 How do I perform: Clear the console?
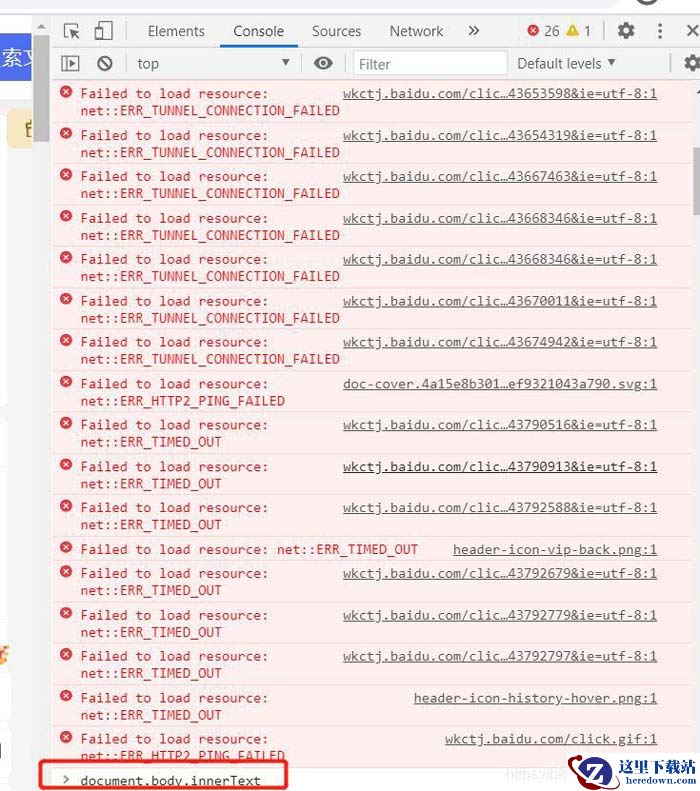(105, 64)
